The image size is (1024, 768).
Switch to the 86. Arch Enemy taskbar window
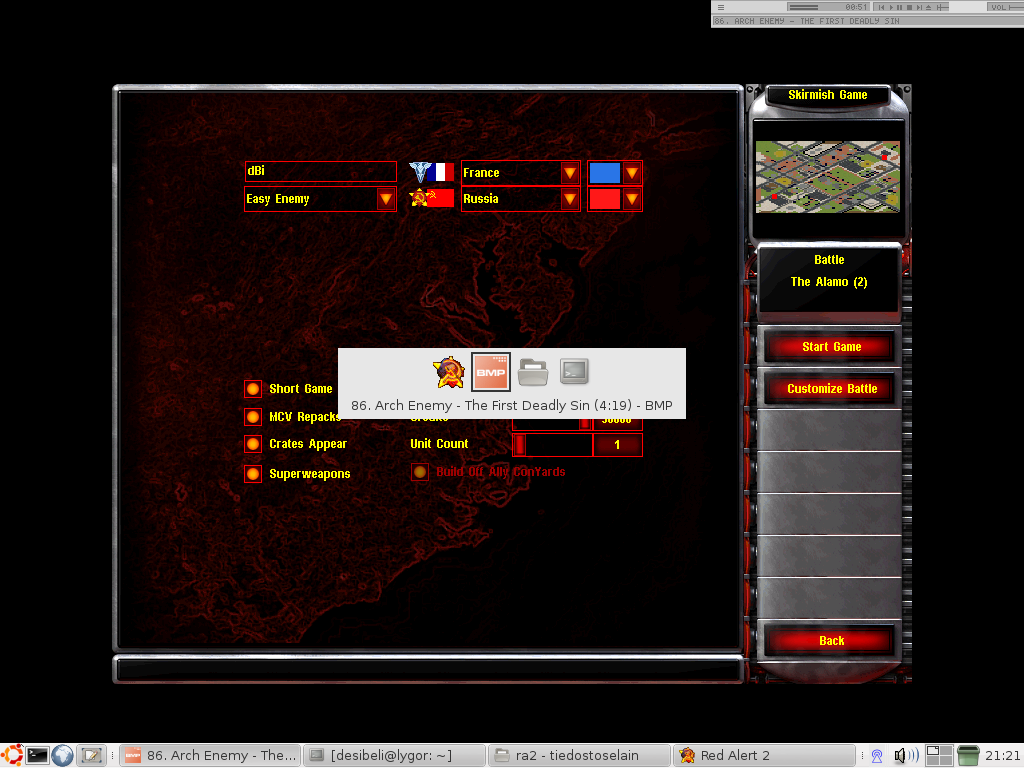210,756
